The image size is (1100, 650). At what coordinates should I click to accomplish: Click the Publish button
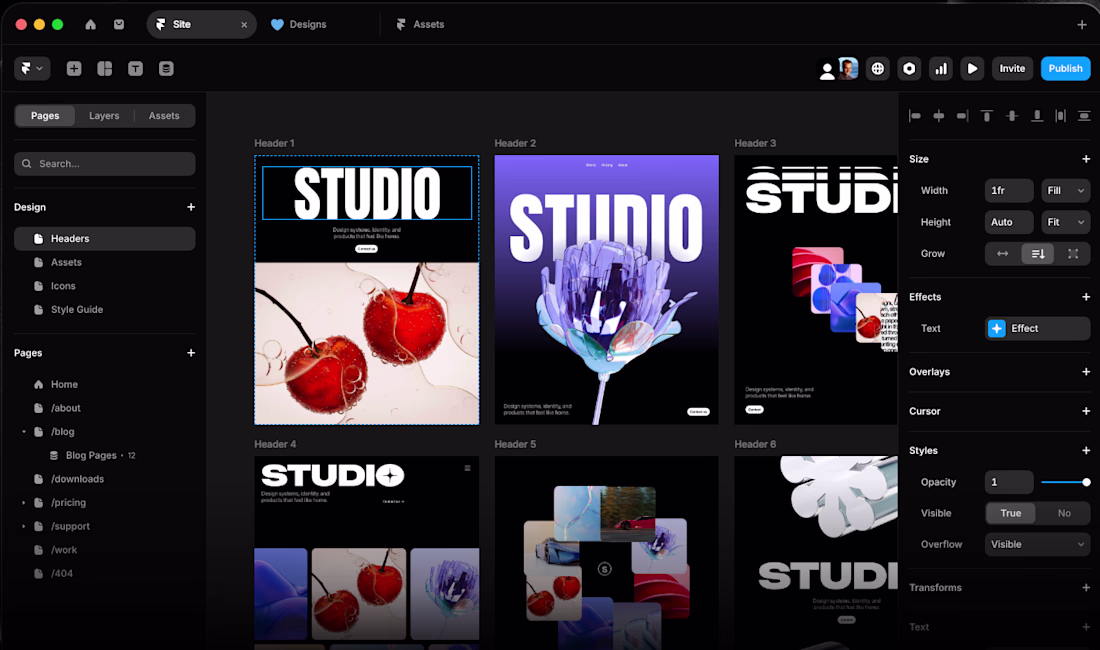1066,69
